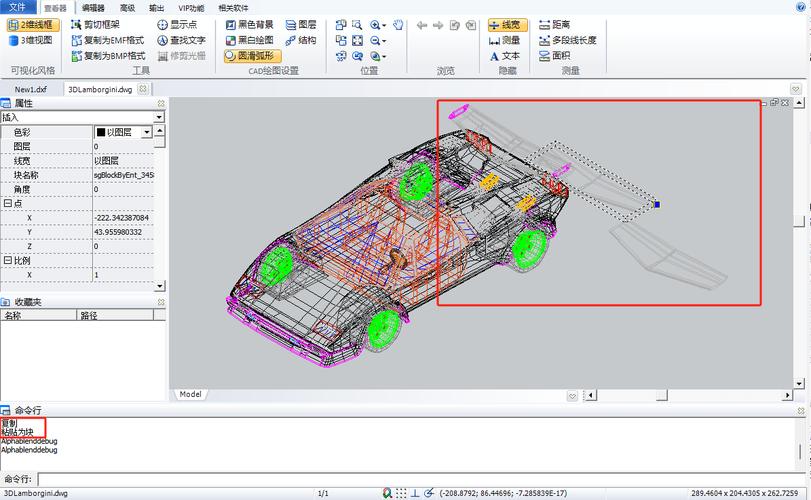Open help via question mark icon
Screen dimensions: 811x500
pyautogui.click(x=801, y=7)
